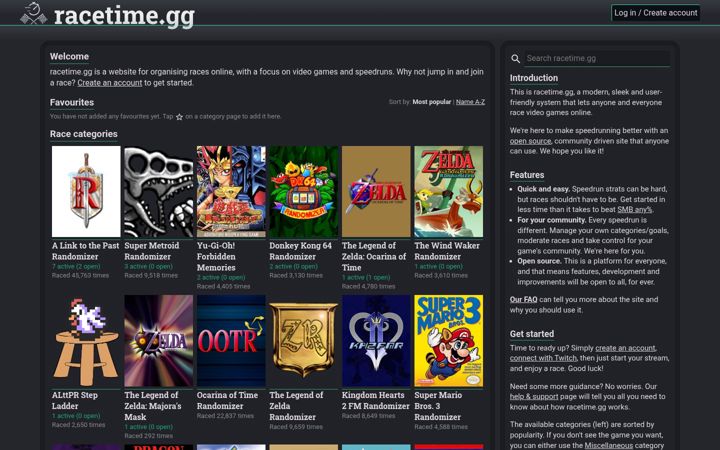Click 'Raced 3,610 times' text
This screenshot has width=720, height=450.
coord(441,276)
